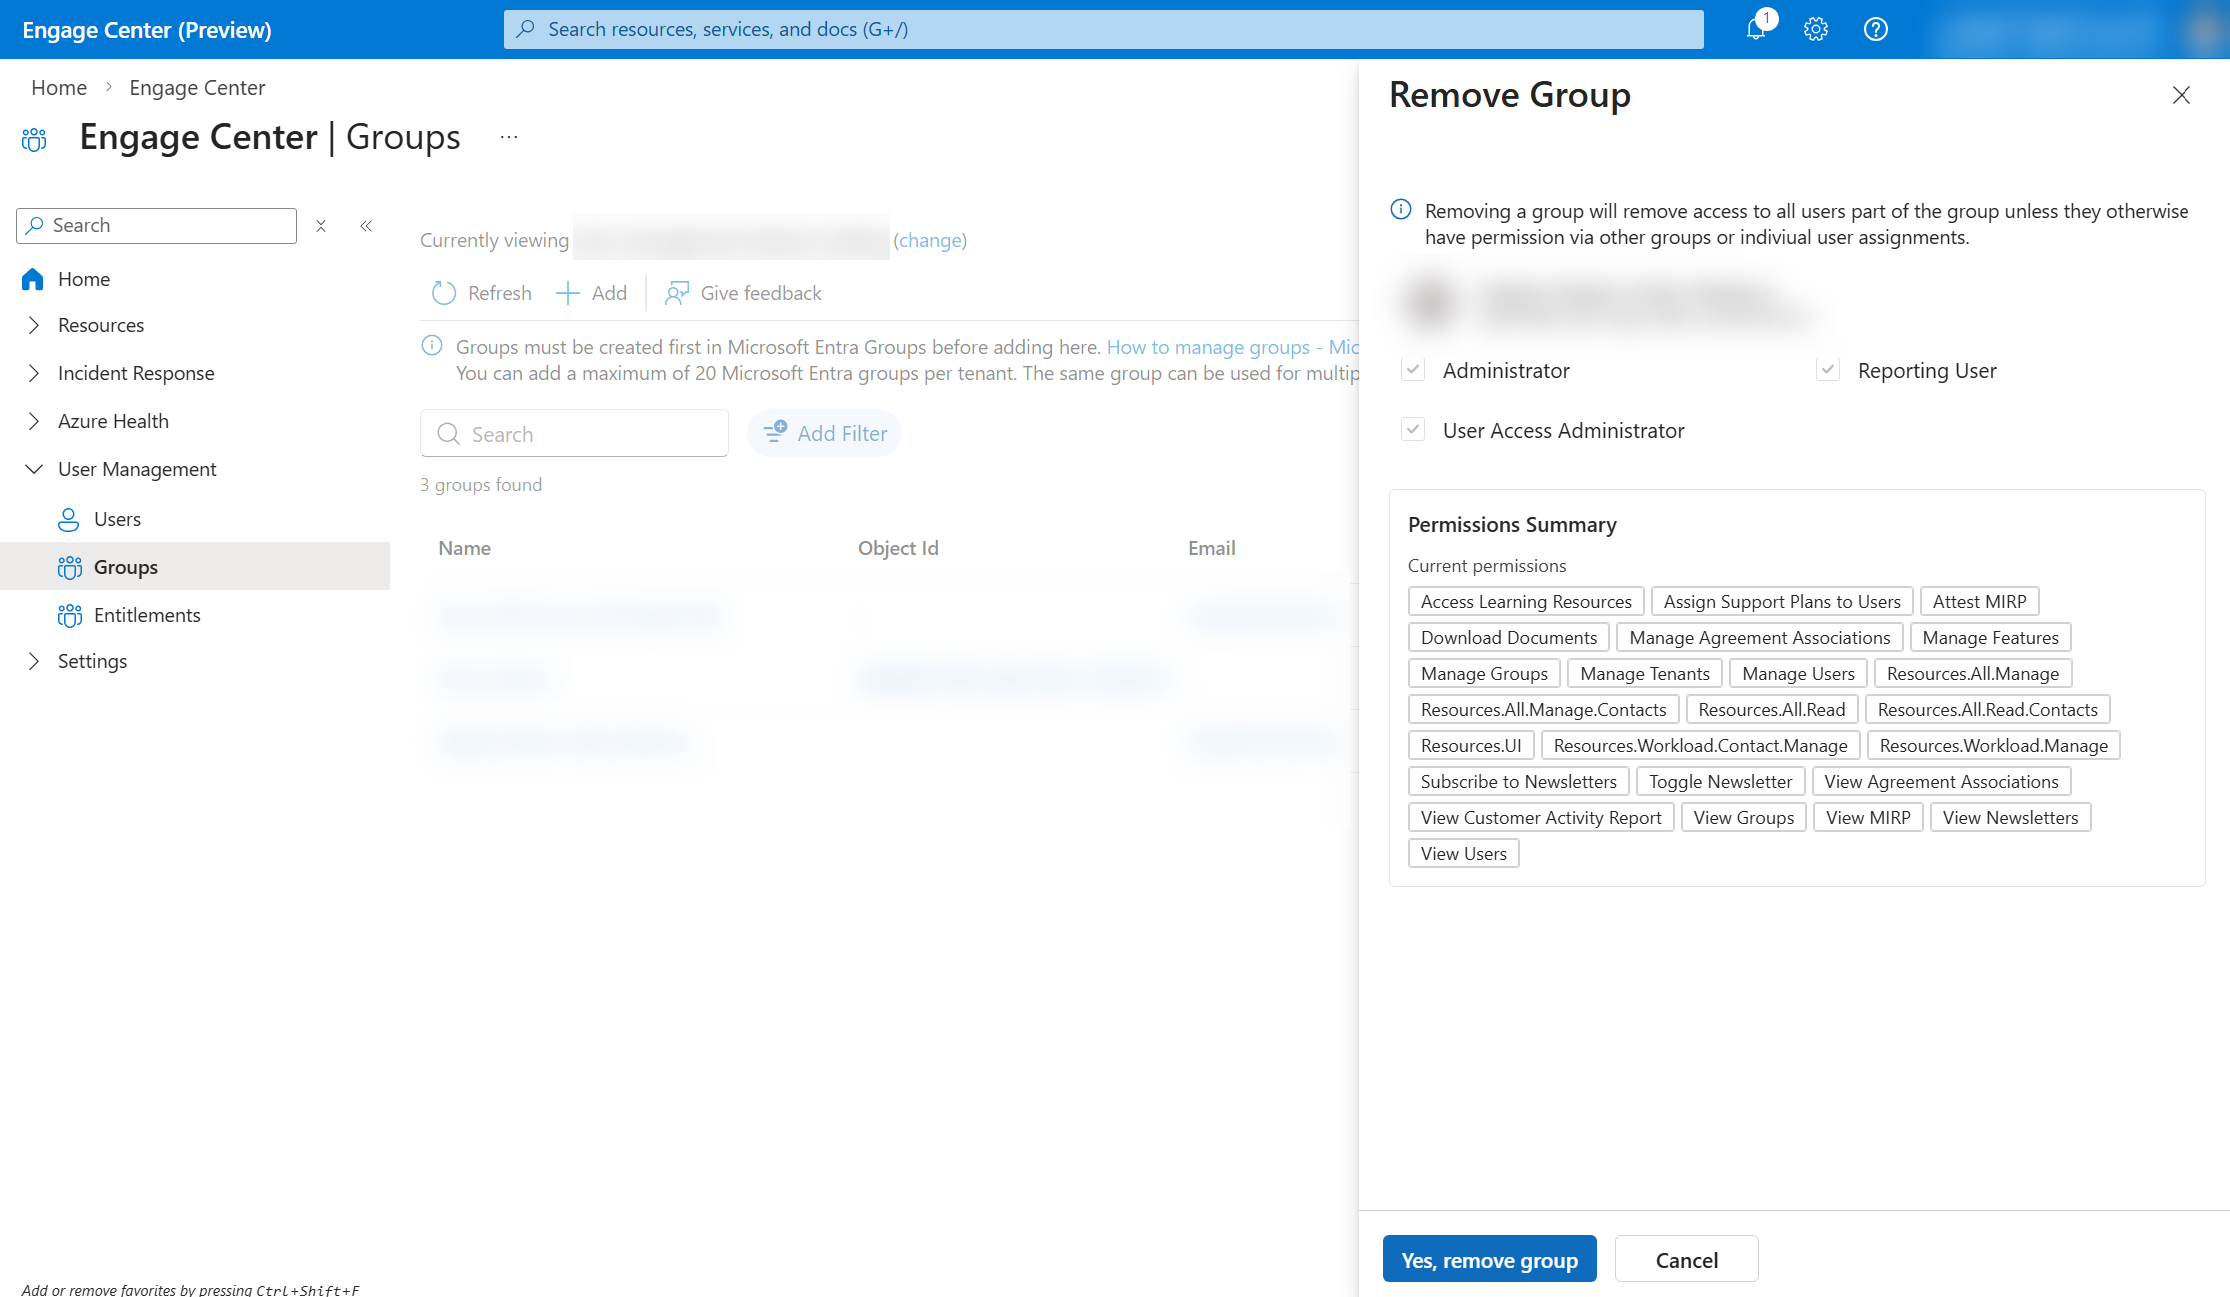Click the Entitlements icon in sidebar
The width and height of the screenshot is (2230, 1297).
pos(70,615)
